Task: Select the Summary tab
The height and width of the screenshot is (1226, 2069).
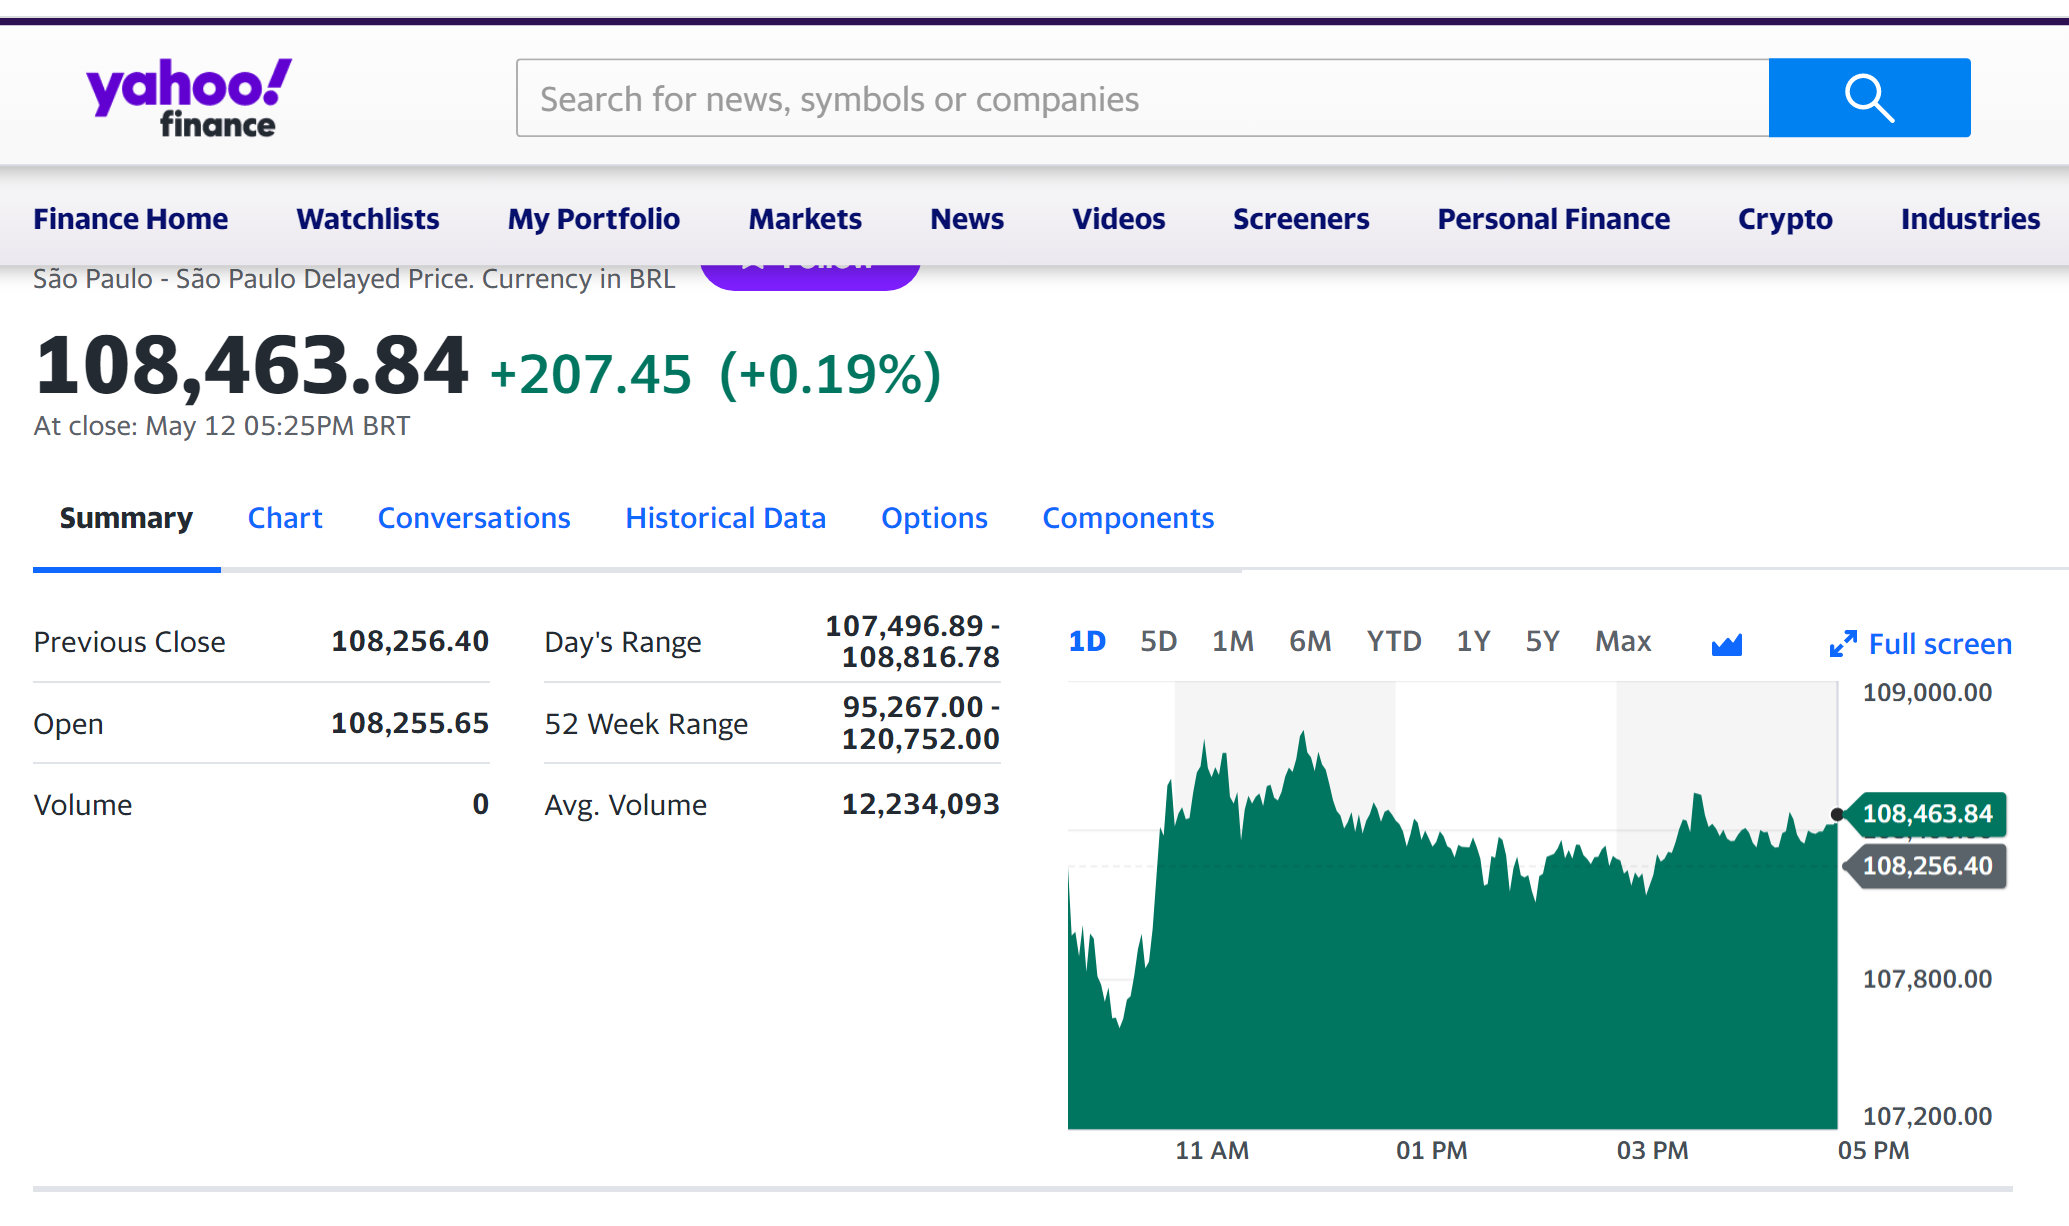Action: pyautogui.click(x=126, y=518)
